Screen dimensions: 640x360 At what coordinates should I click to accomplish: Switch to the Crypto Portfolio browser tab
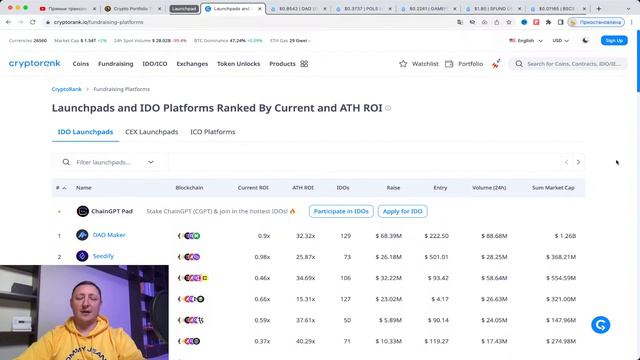pyautogui.click(x=132, y=9)
